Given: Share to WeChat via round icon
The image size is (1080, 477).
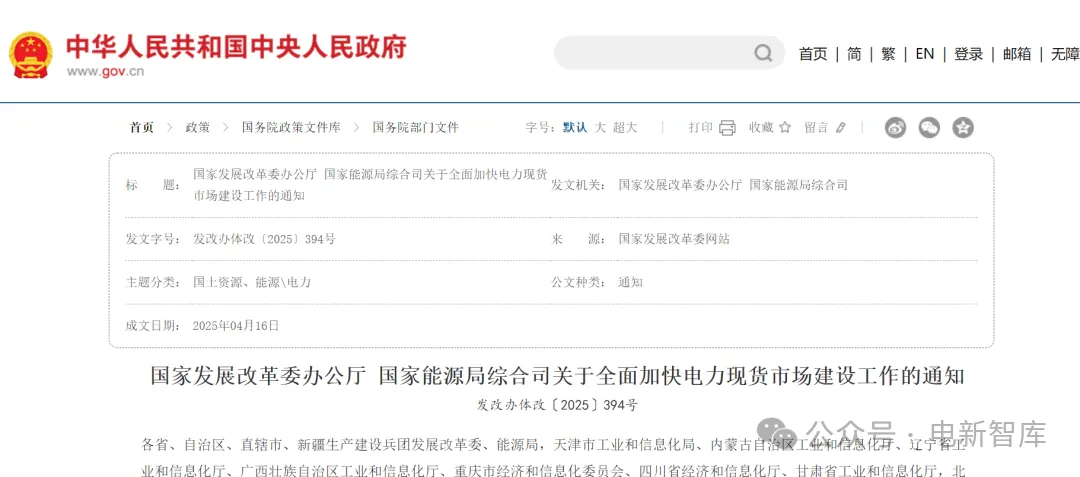Looking at the screenshot, I should click(929, 127).
